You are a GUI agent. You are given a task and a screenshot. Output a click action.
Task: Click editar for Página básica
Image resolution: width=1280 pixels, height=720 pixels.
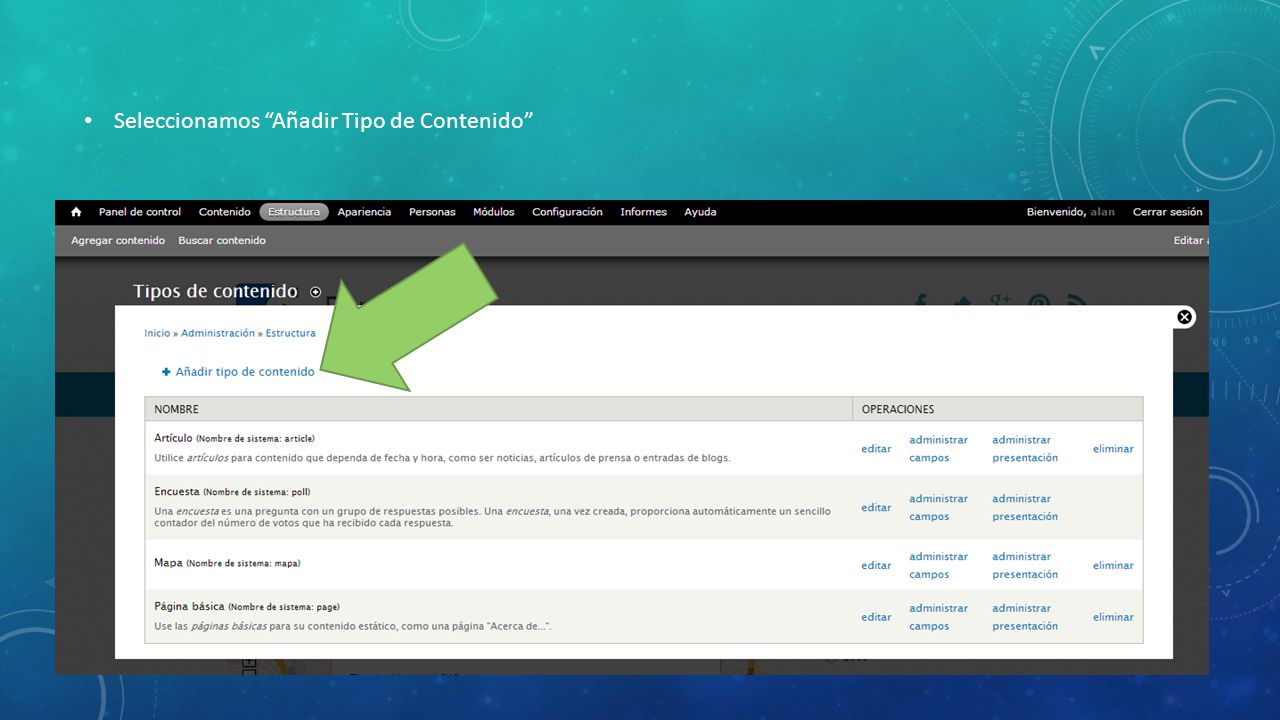(876, 617)
